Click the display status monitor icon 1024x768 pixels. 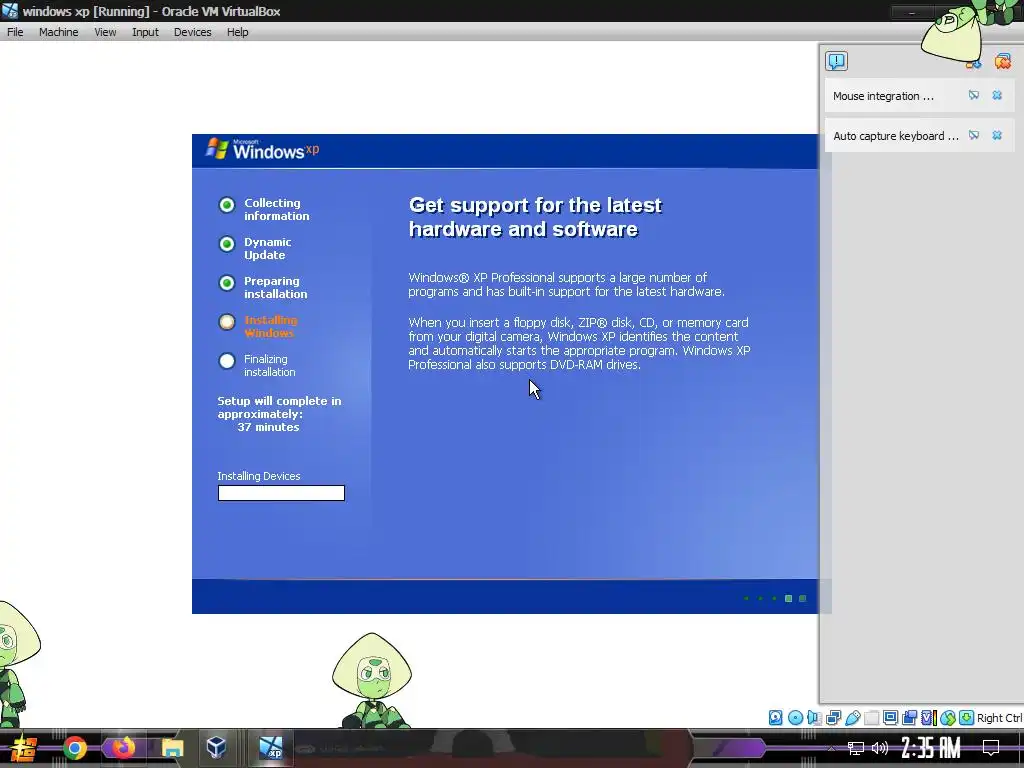(x=890, y=718)
